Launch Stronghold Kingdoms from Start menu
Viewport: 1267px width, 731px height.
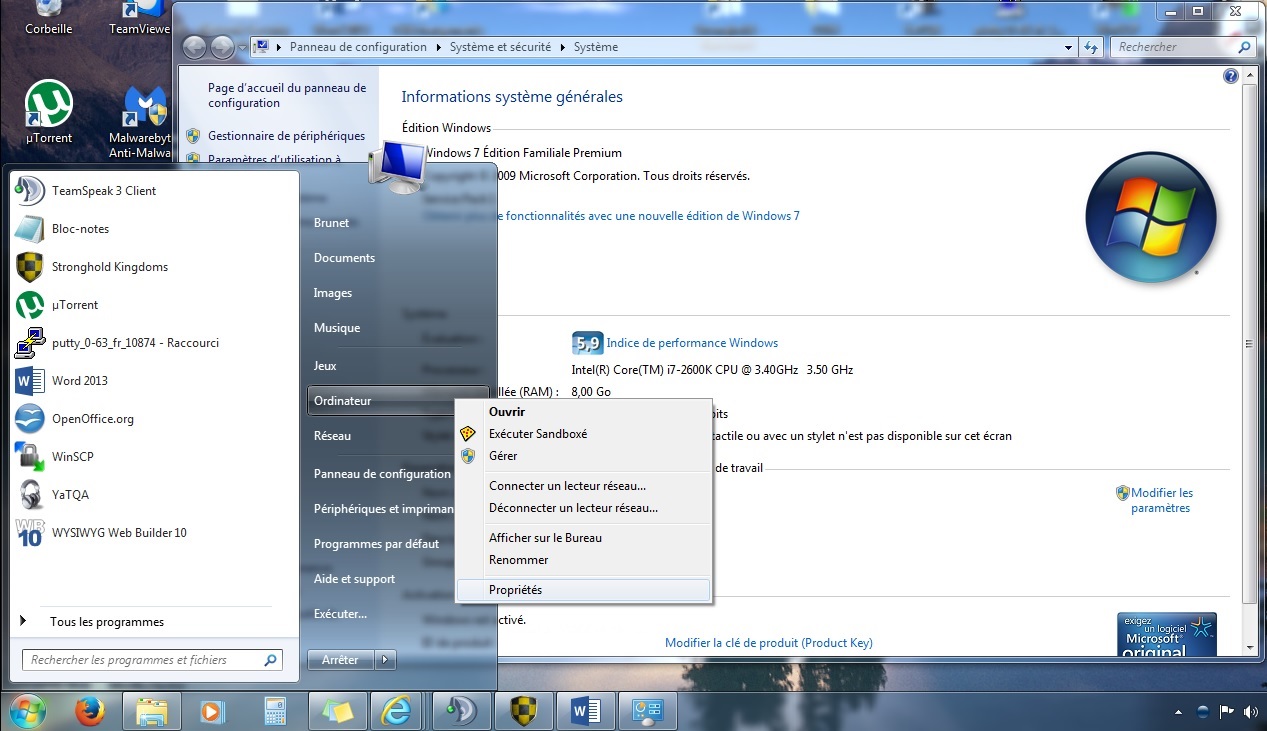pos(109,267)
